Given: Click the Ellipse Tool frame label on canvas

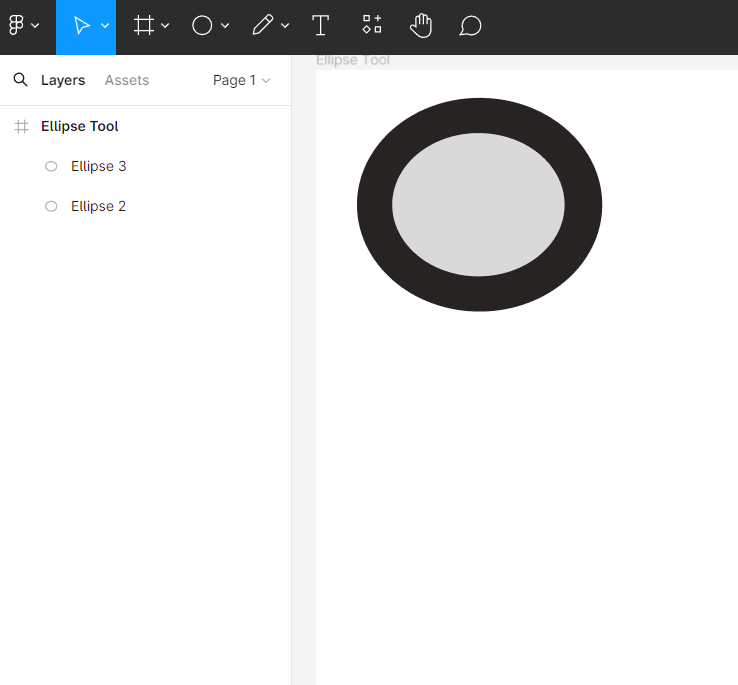Looking at the screenshot, I should (353, 60).
